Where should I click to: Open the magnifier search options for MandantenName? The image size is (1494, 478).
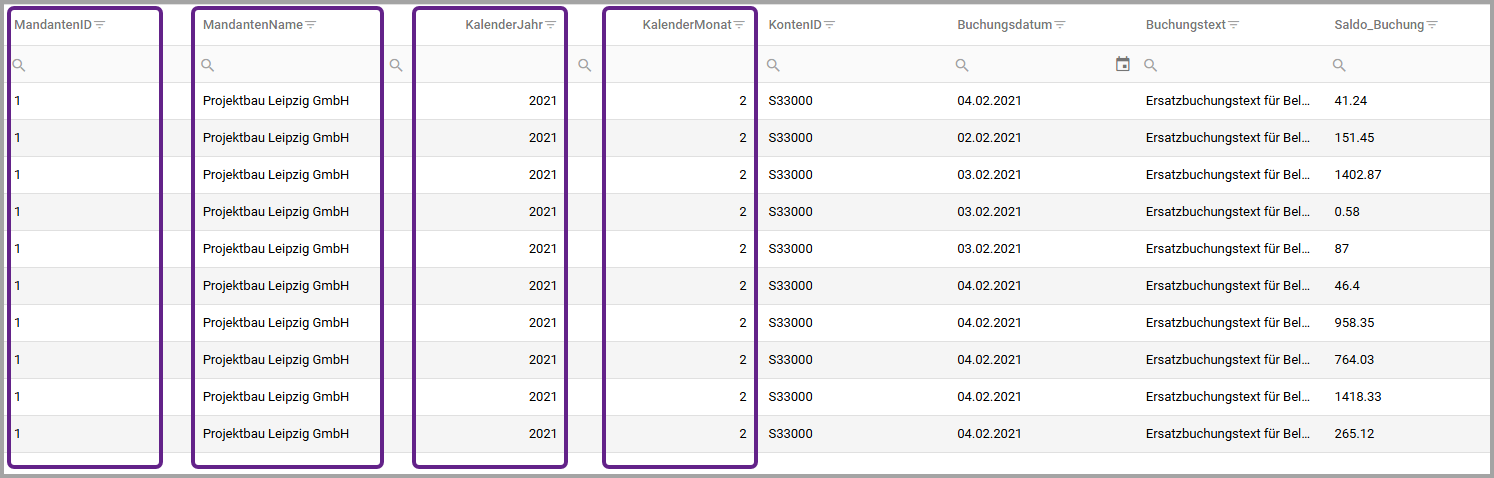tap(208, 65)
